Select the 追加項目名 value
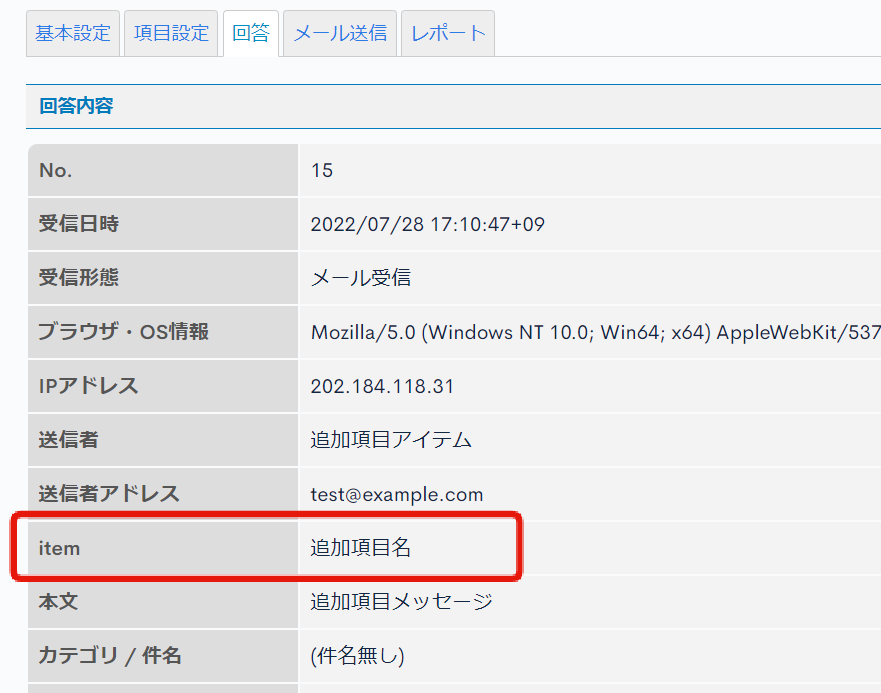The width and height of the screenshot is (881, 693). pyautogui.click(x=361, y=547)
